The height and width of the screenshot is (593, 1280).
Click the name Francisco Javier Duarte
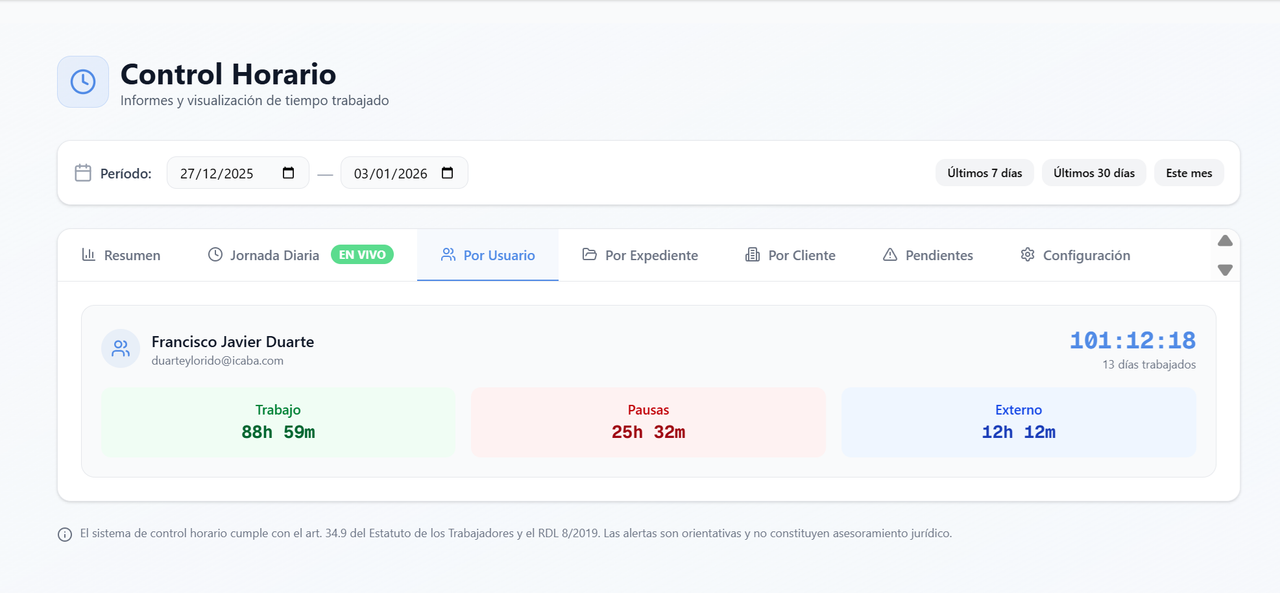click(232, 342)
